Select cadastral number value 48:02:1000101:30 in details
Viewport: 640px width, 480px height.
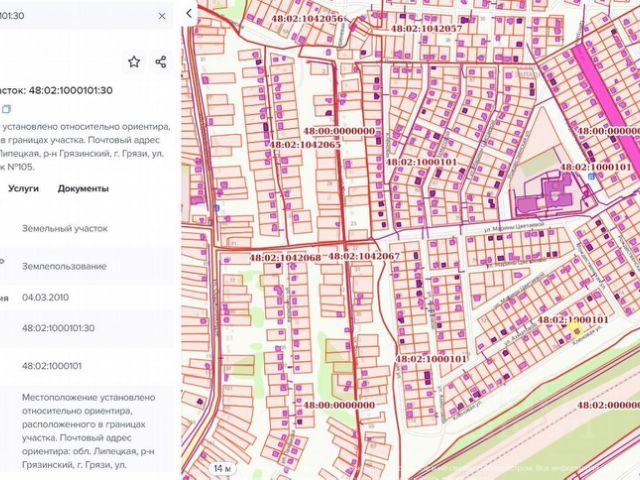(58, 328)
